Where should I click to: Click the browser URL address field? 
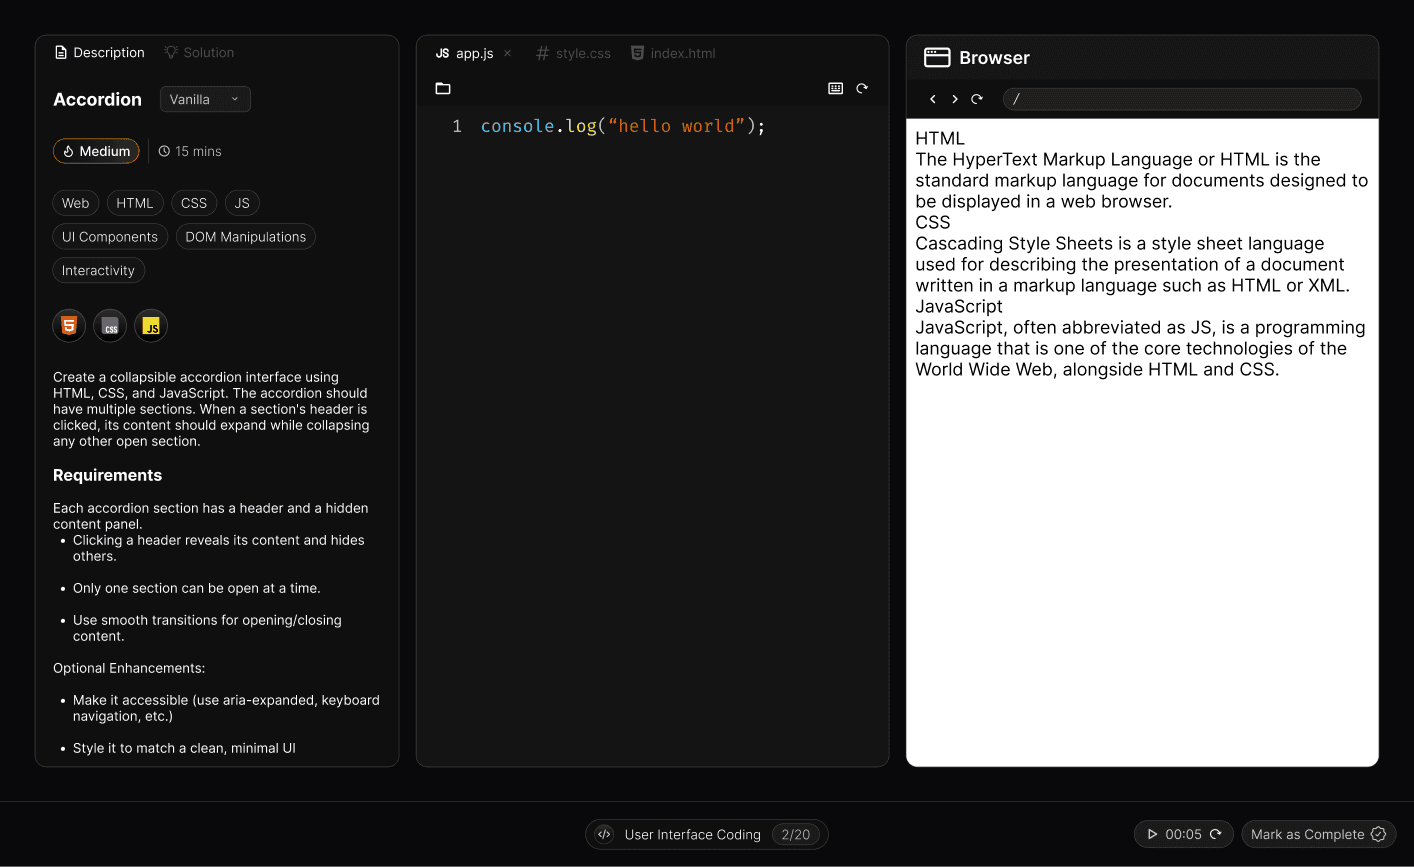[1182, 99]
